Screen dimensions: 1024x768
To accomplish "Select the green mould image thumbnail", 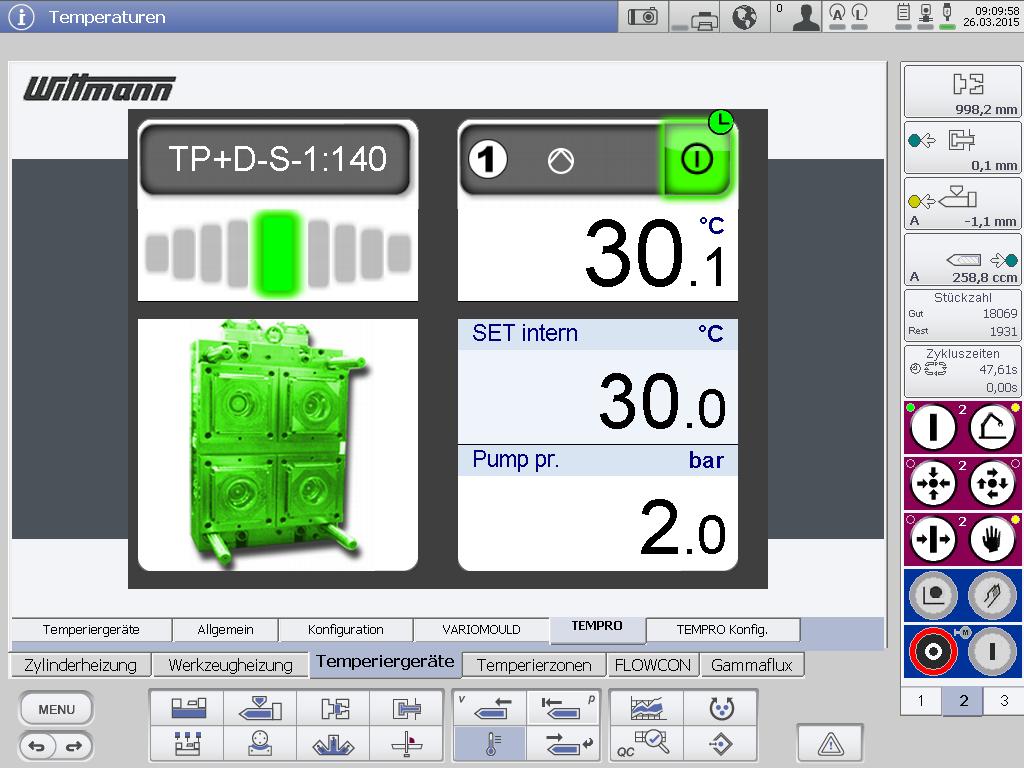I will (x=278, y=444).
